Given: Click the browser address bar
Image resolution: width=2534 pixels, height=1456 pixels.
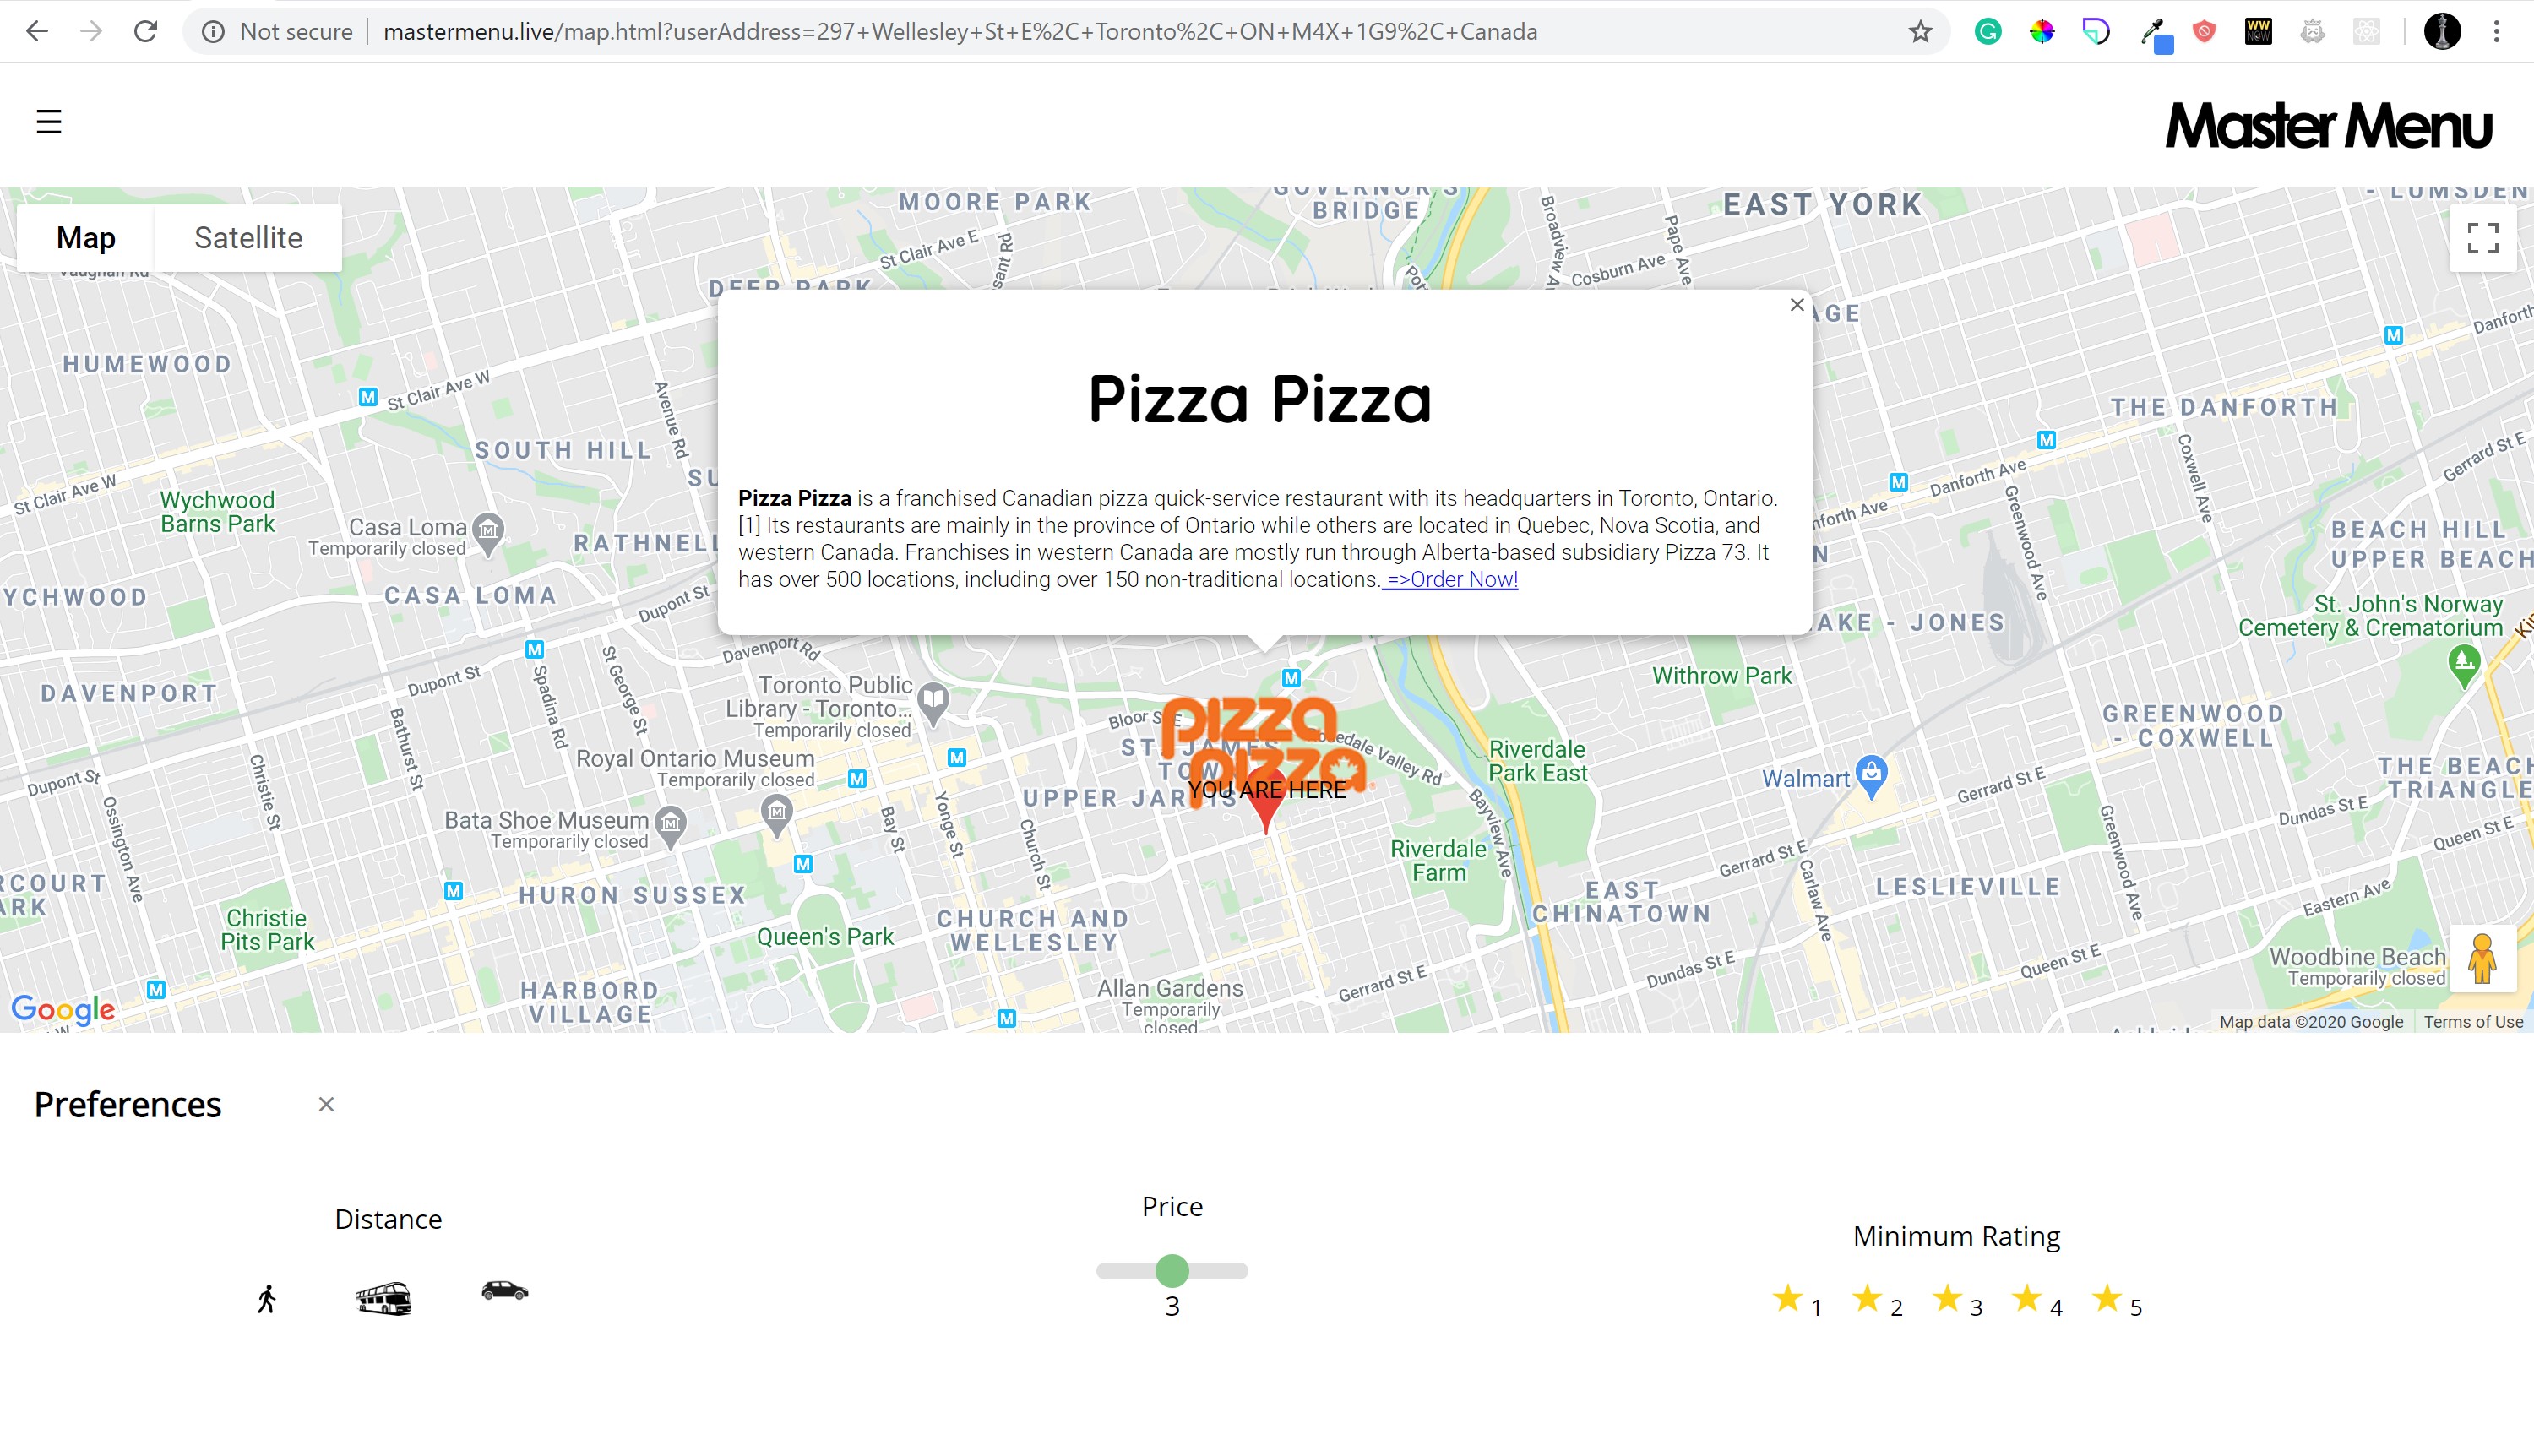Looking at the screenshot, I should [960, 32].
